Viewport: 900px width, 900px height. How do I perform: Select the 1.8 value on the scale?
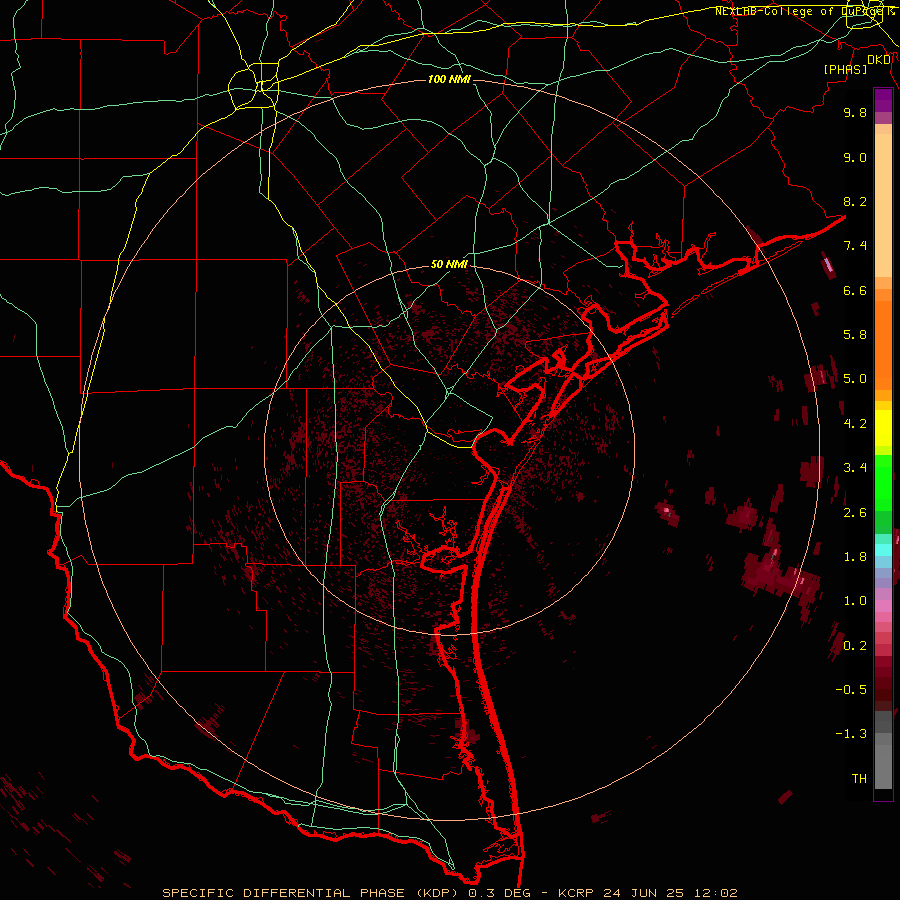tap(855, 557)
